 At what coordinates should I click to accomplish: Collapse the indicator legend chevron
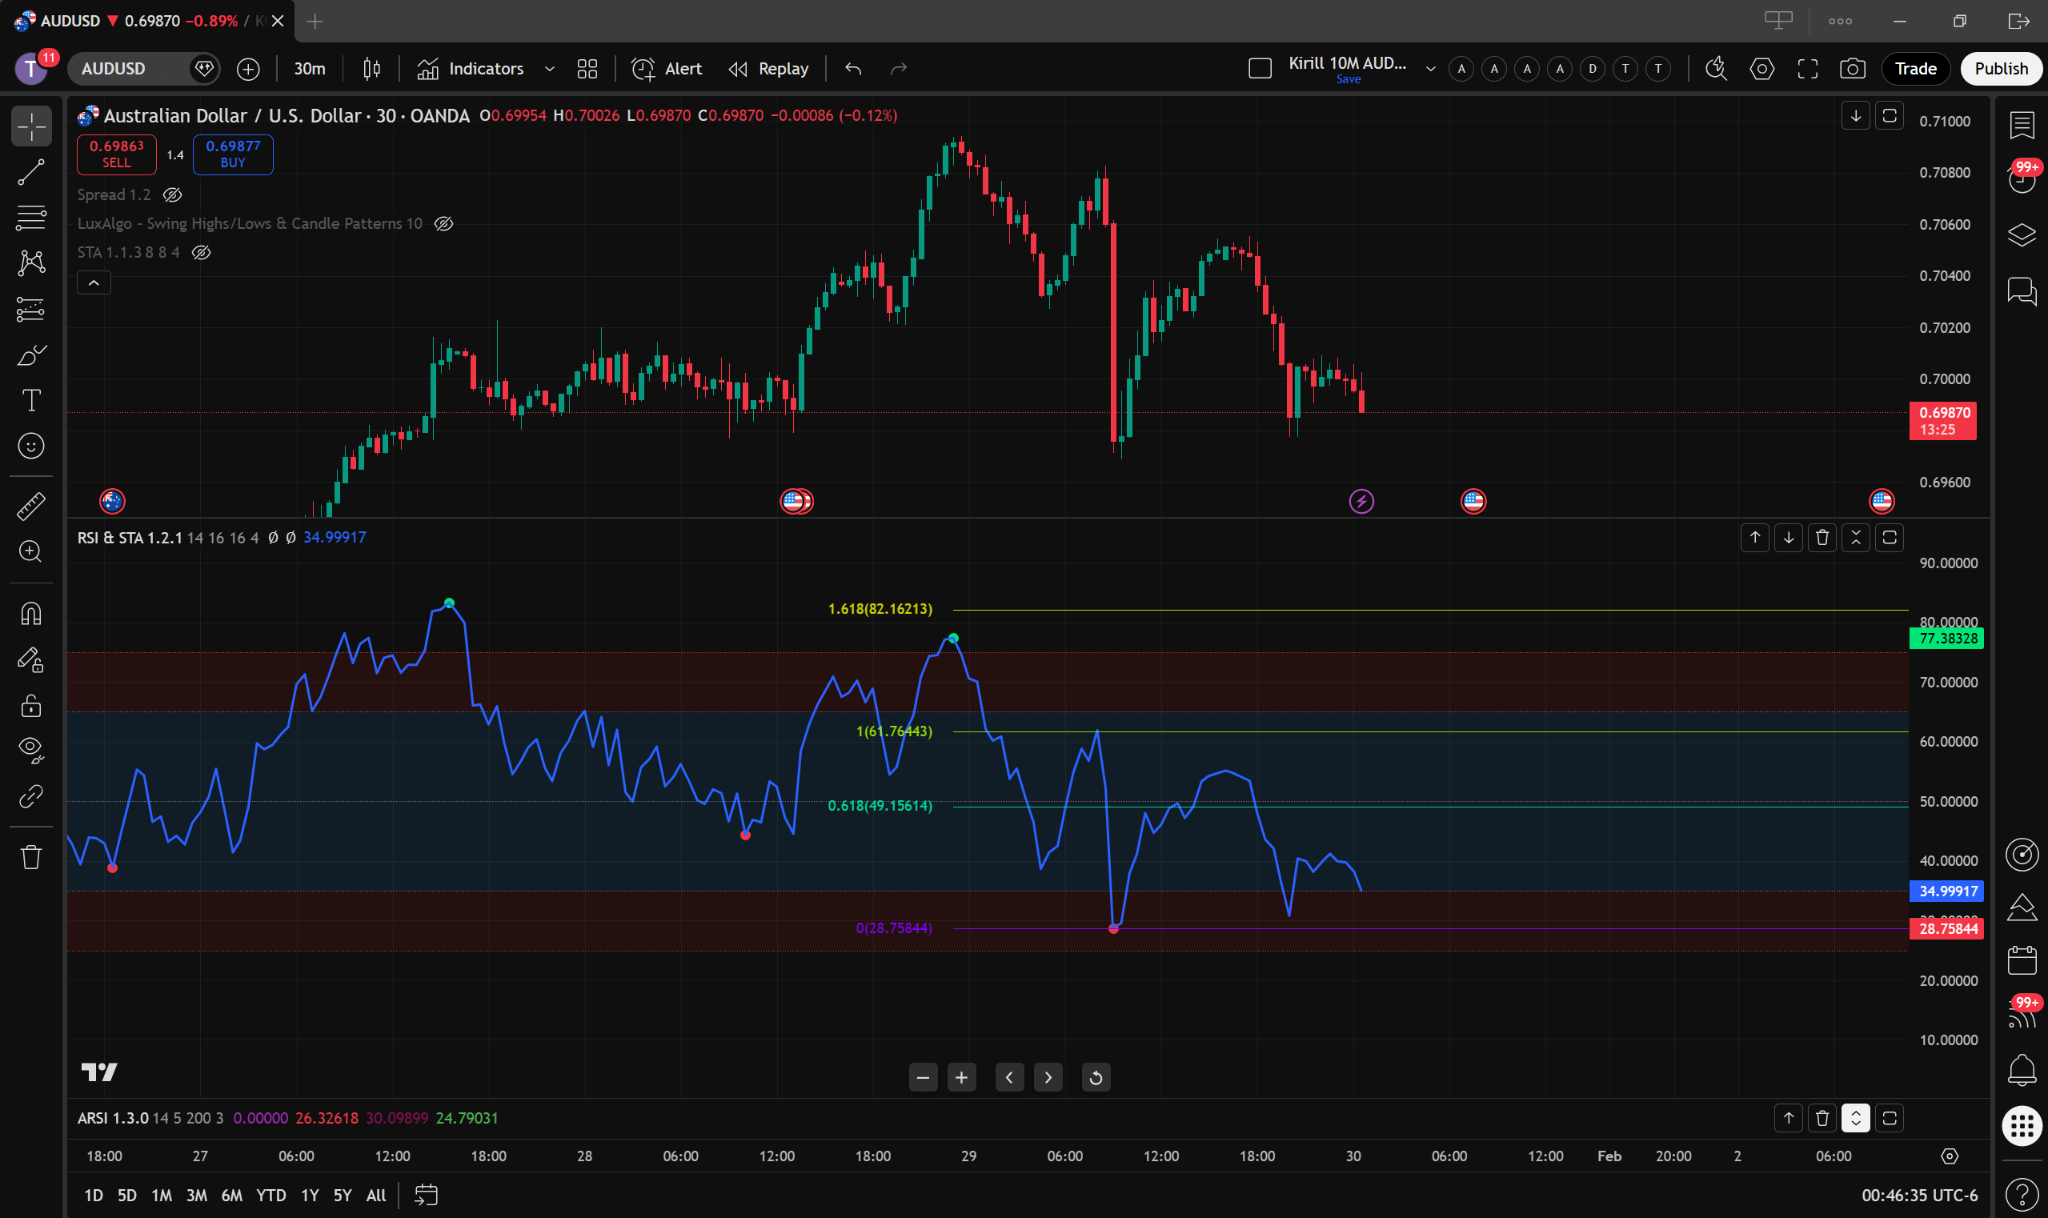(94, 283)
